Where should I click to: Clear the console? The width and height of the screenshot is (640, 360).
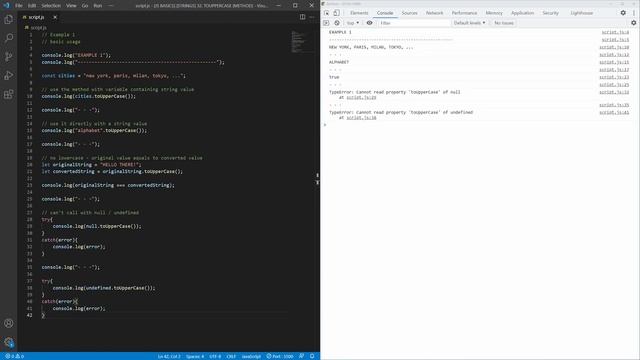[x=337, y=23]
